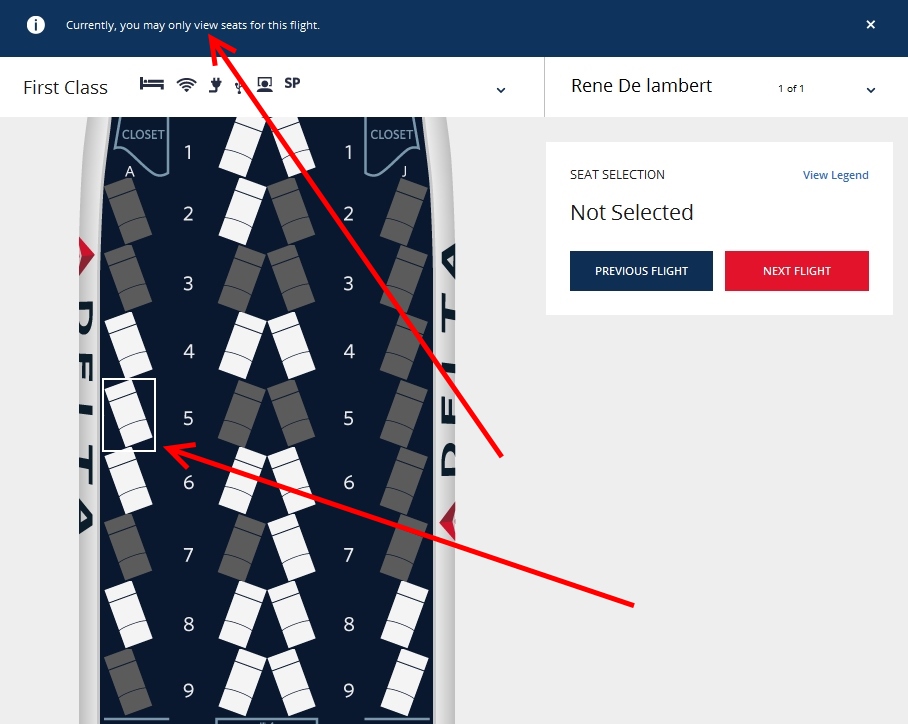Image resolution: width=908 pixels, height=724 pixels.
Task: Go to the Previous Flight
Action: click(x=641, y=271)
